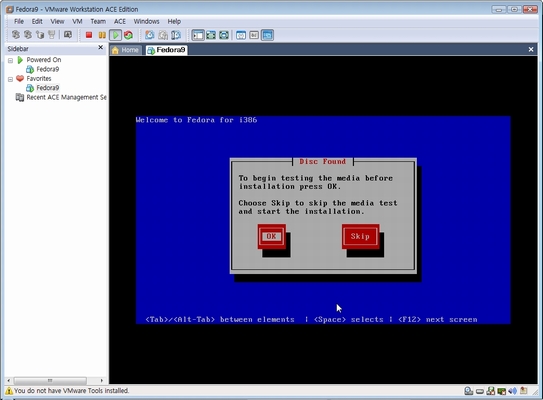Switch to full screen mode icon
Viewport: 543px width, 400px height.
211,35
